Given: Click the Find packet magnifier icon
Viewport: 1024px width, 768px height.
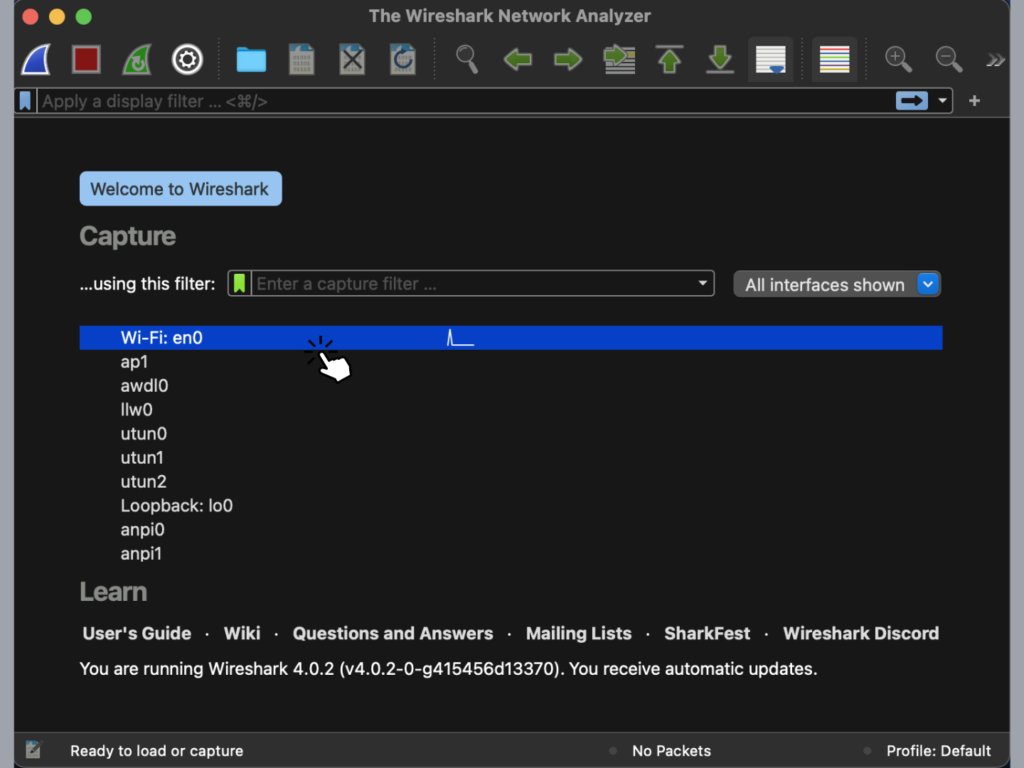Looking at the screenshot, I should point(467,59).
